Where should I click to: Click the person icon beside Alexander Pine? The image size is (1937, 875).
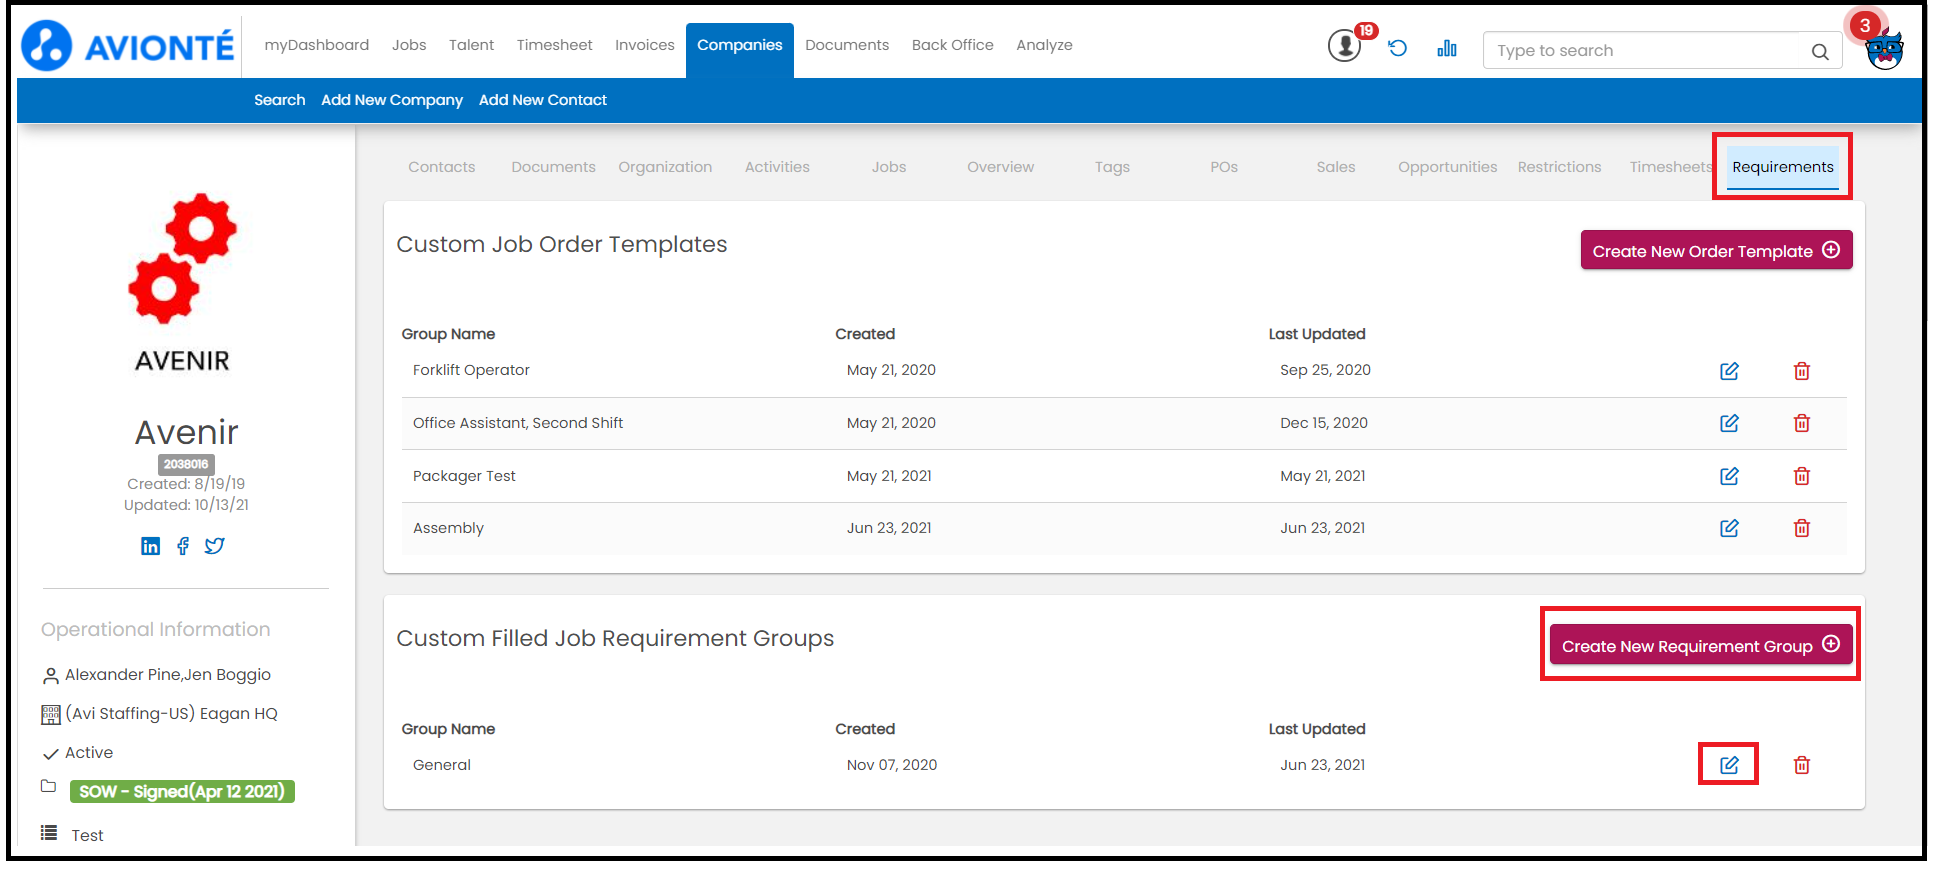(51, 676)
